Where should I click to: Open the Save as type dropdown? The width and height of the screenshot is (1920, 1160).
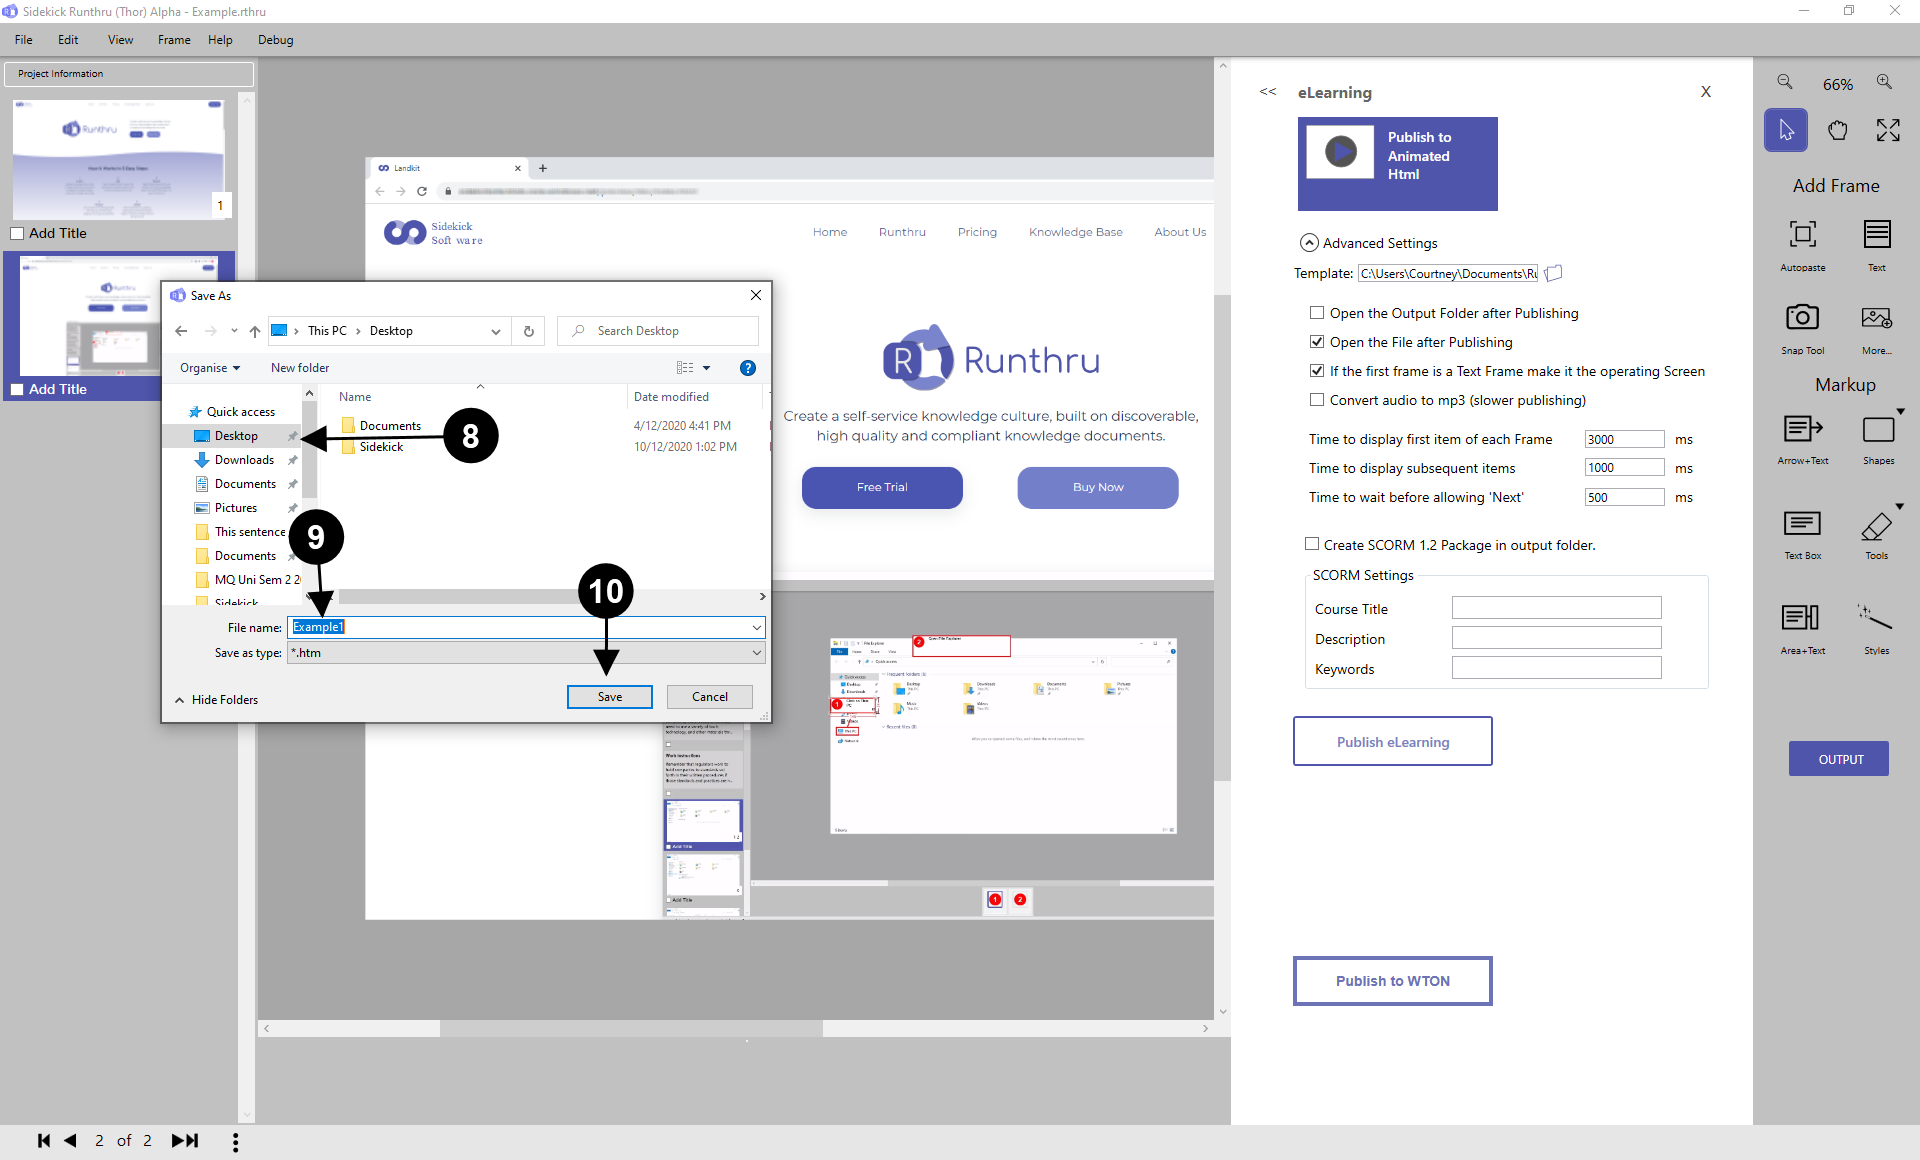[x=756, y=653]
